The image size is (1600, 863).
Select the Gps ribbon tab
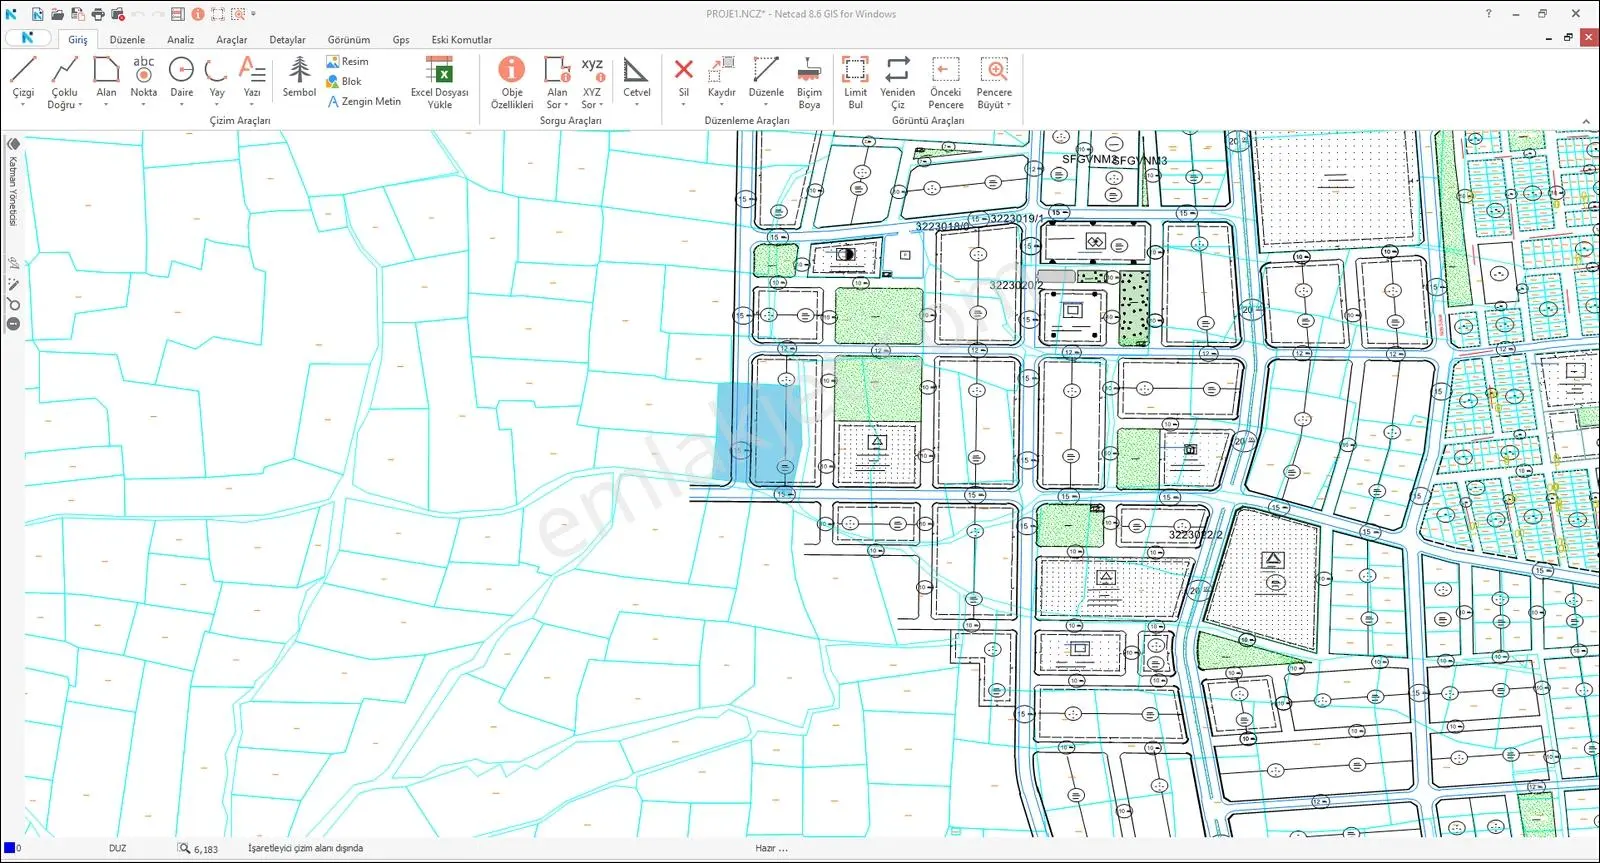pos(401,40)
